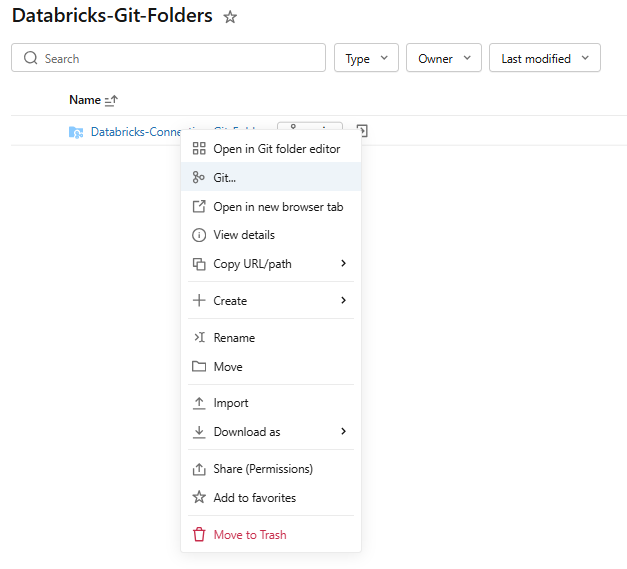The height and width of the screenshot is (569, 627).
Task: Choose Rename in the context menu
Action: pyautogui.click(x=271, y=337)
